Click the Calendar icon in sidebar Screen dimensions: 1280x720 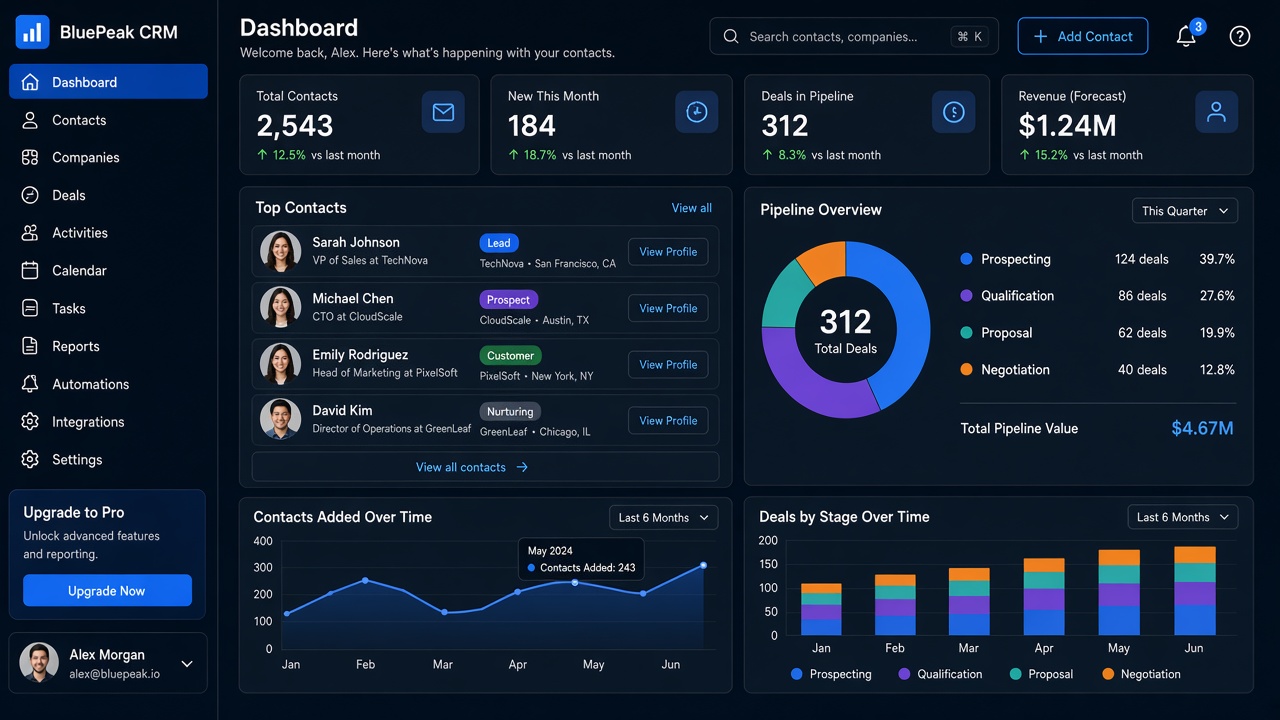tap(30, 271)
